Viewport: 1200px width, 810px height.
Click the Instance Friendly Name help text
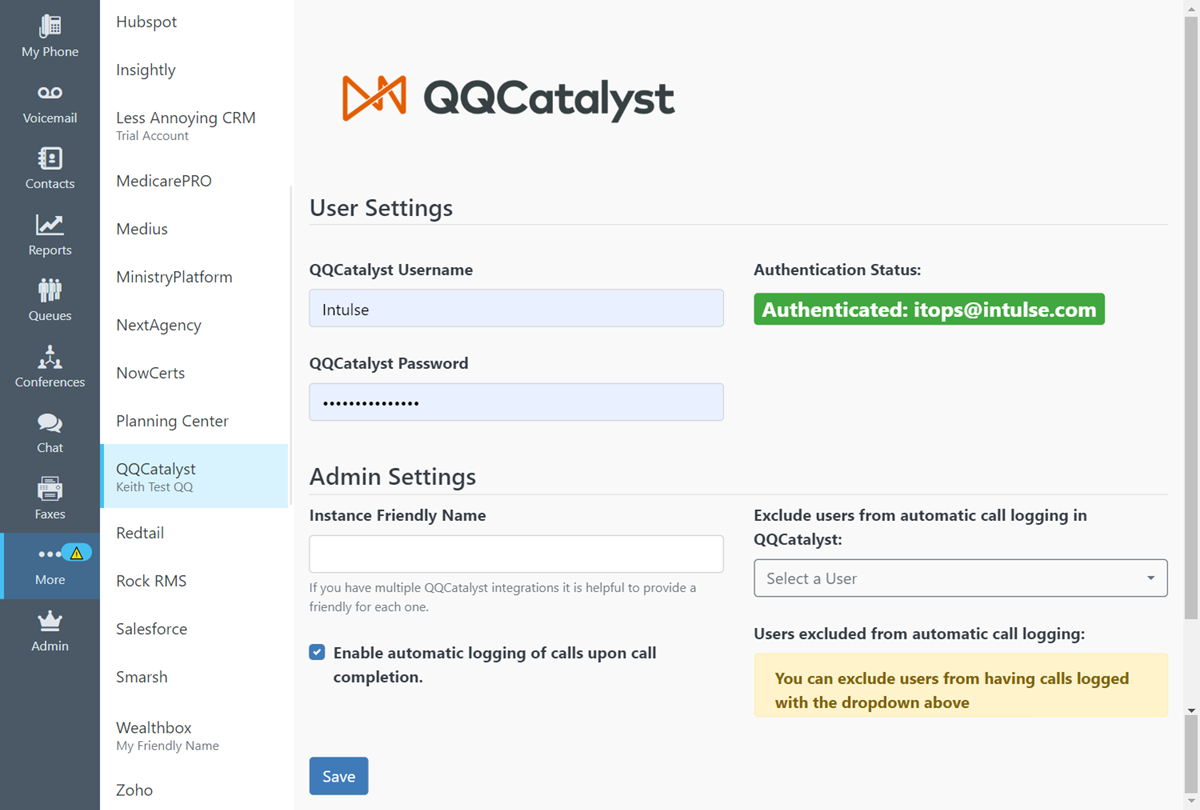(502, 597)
